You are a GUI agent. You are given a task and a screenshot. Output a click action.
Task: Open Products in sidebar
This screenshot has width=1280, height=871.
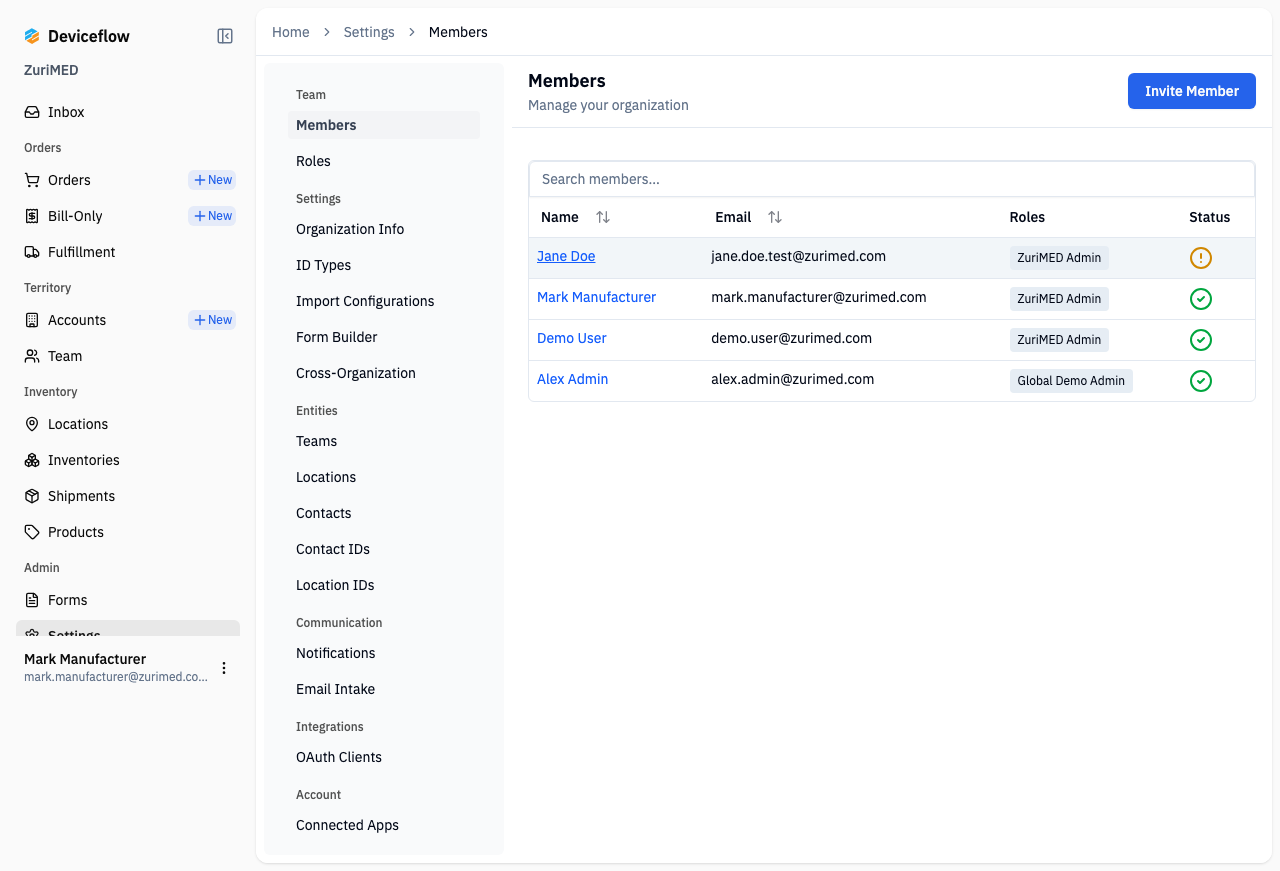pos(128,532)
